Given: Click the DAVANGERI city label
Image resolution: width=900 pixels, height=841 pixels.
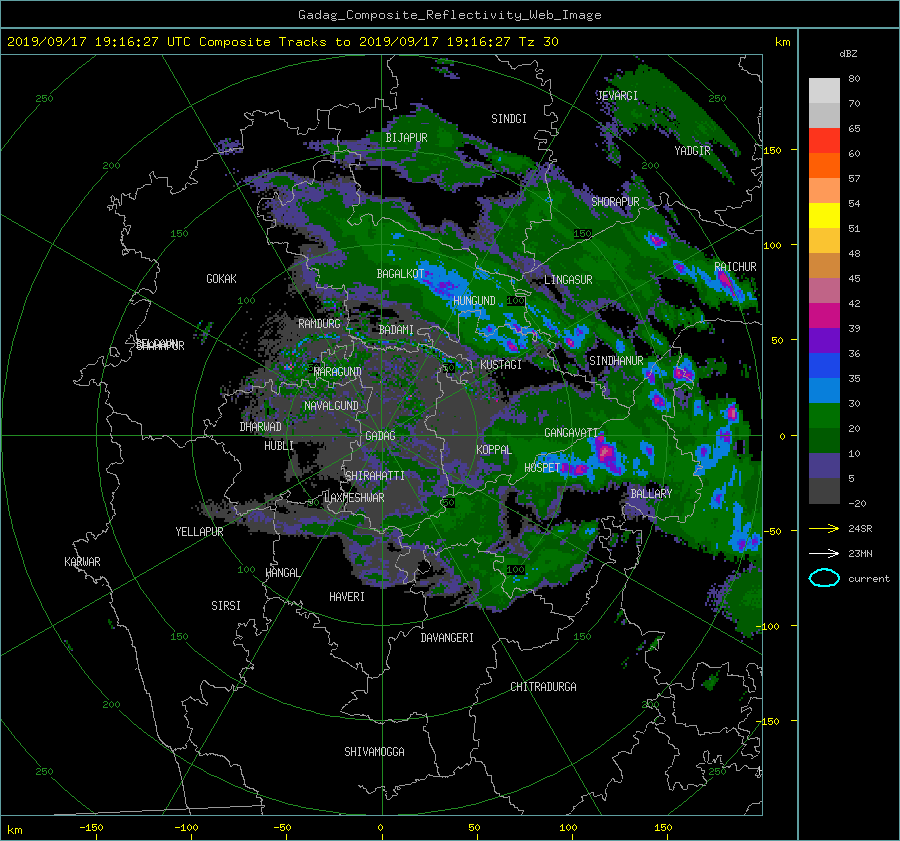Looking at the screenshot, I should pyautogui.click(x=447, y=638).
